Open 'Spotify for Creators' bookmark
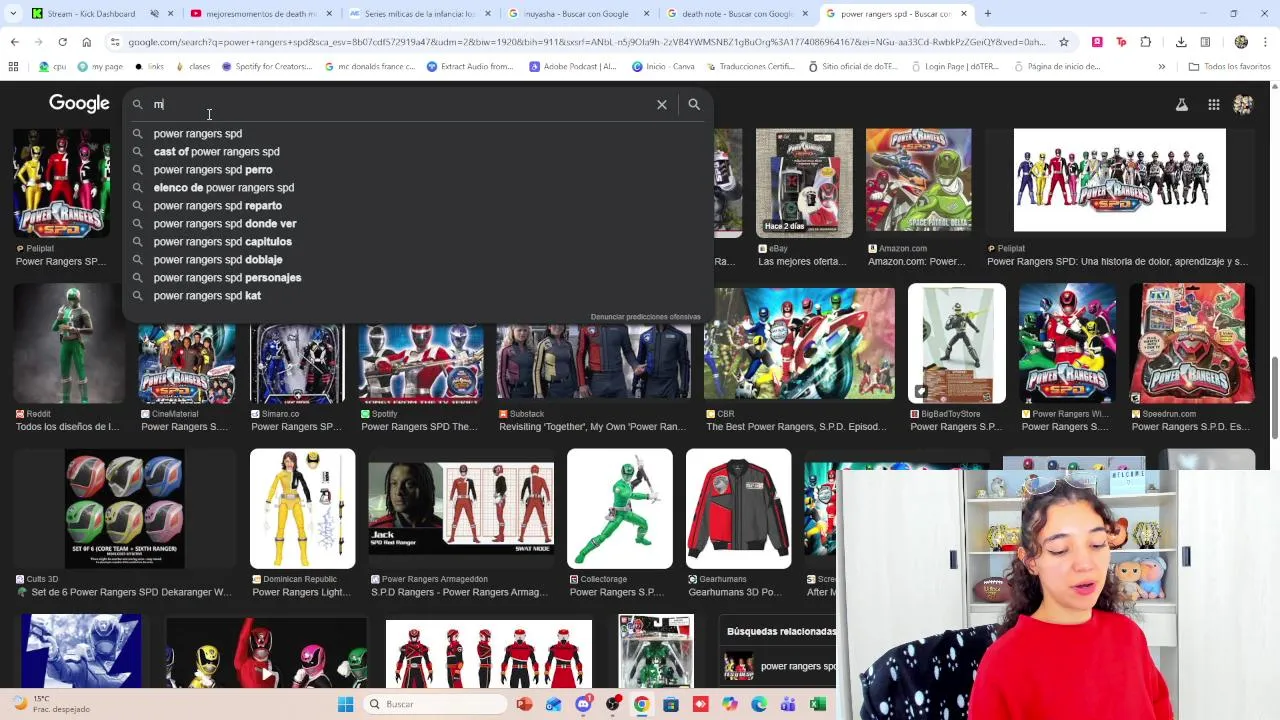The image size is (1280, 720). pyautogui.click(x=266, y=67)
